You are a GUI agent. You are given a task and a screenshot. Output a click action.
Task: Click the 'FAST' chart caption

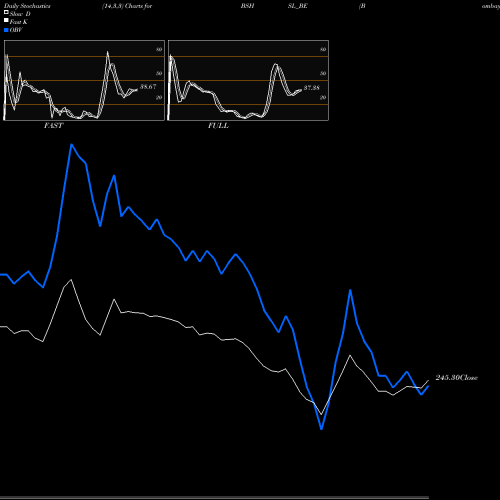pos(53,126)
